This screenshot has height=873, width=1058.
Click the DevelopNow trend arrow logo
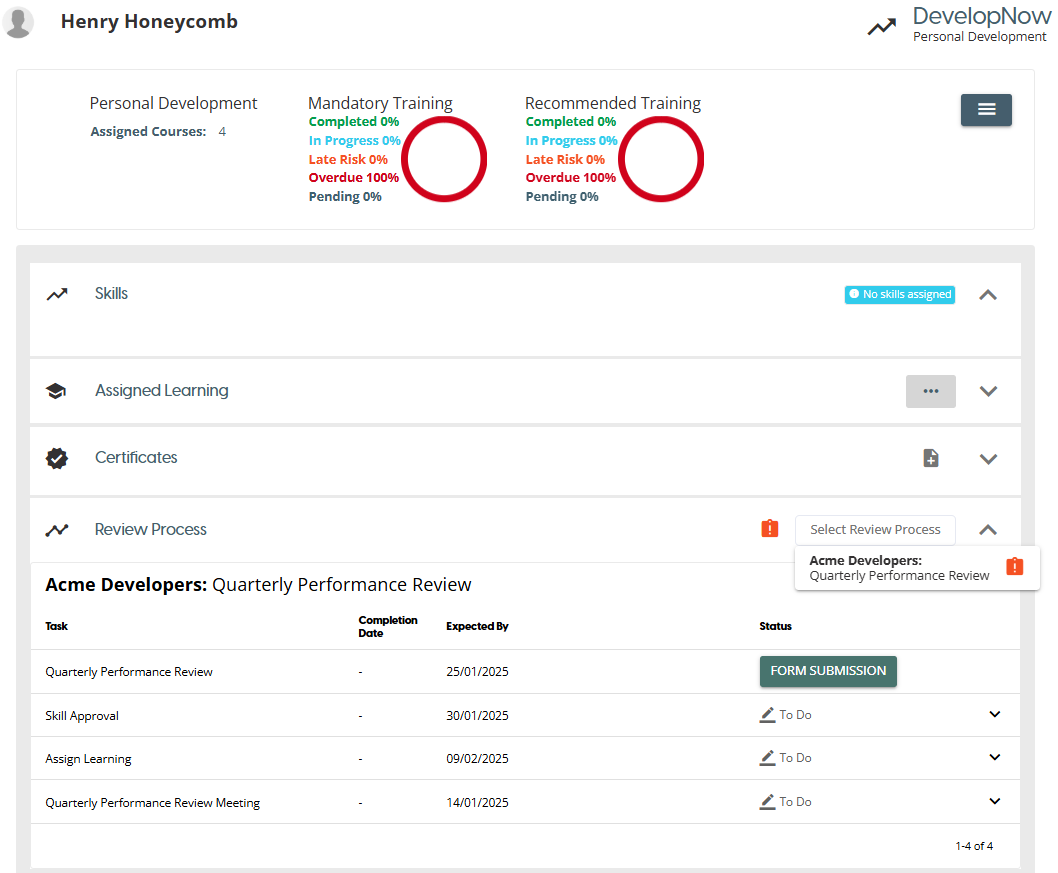[x=882, y=27]
